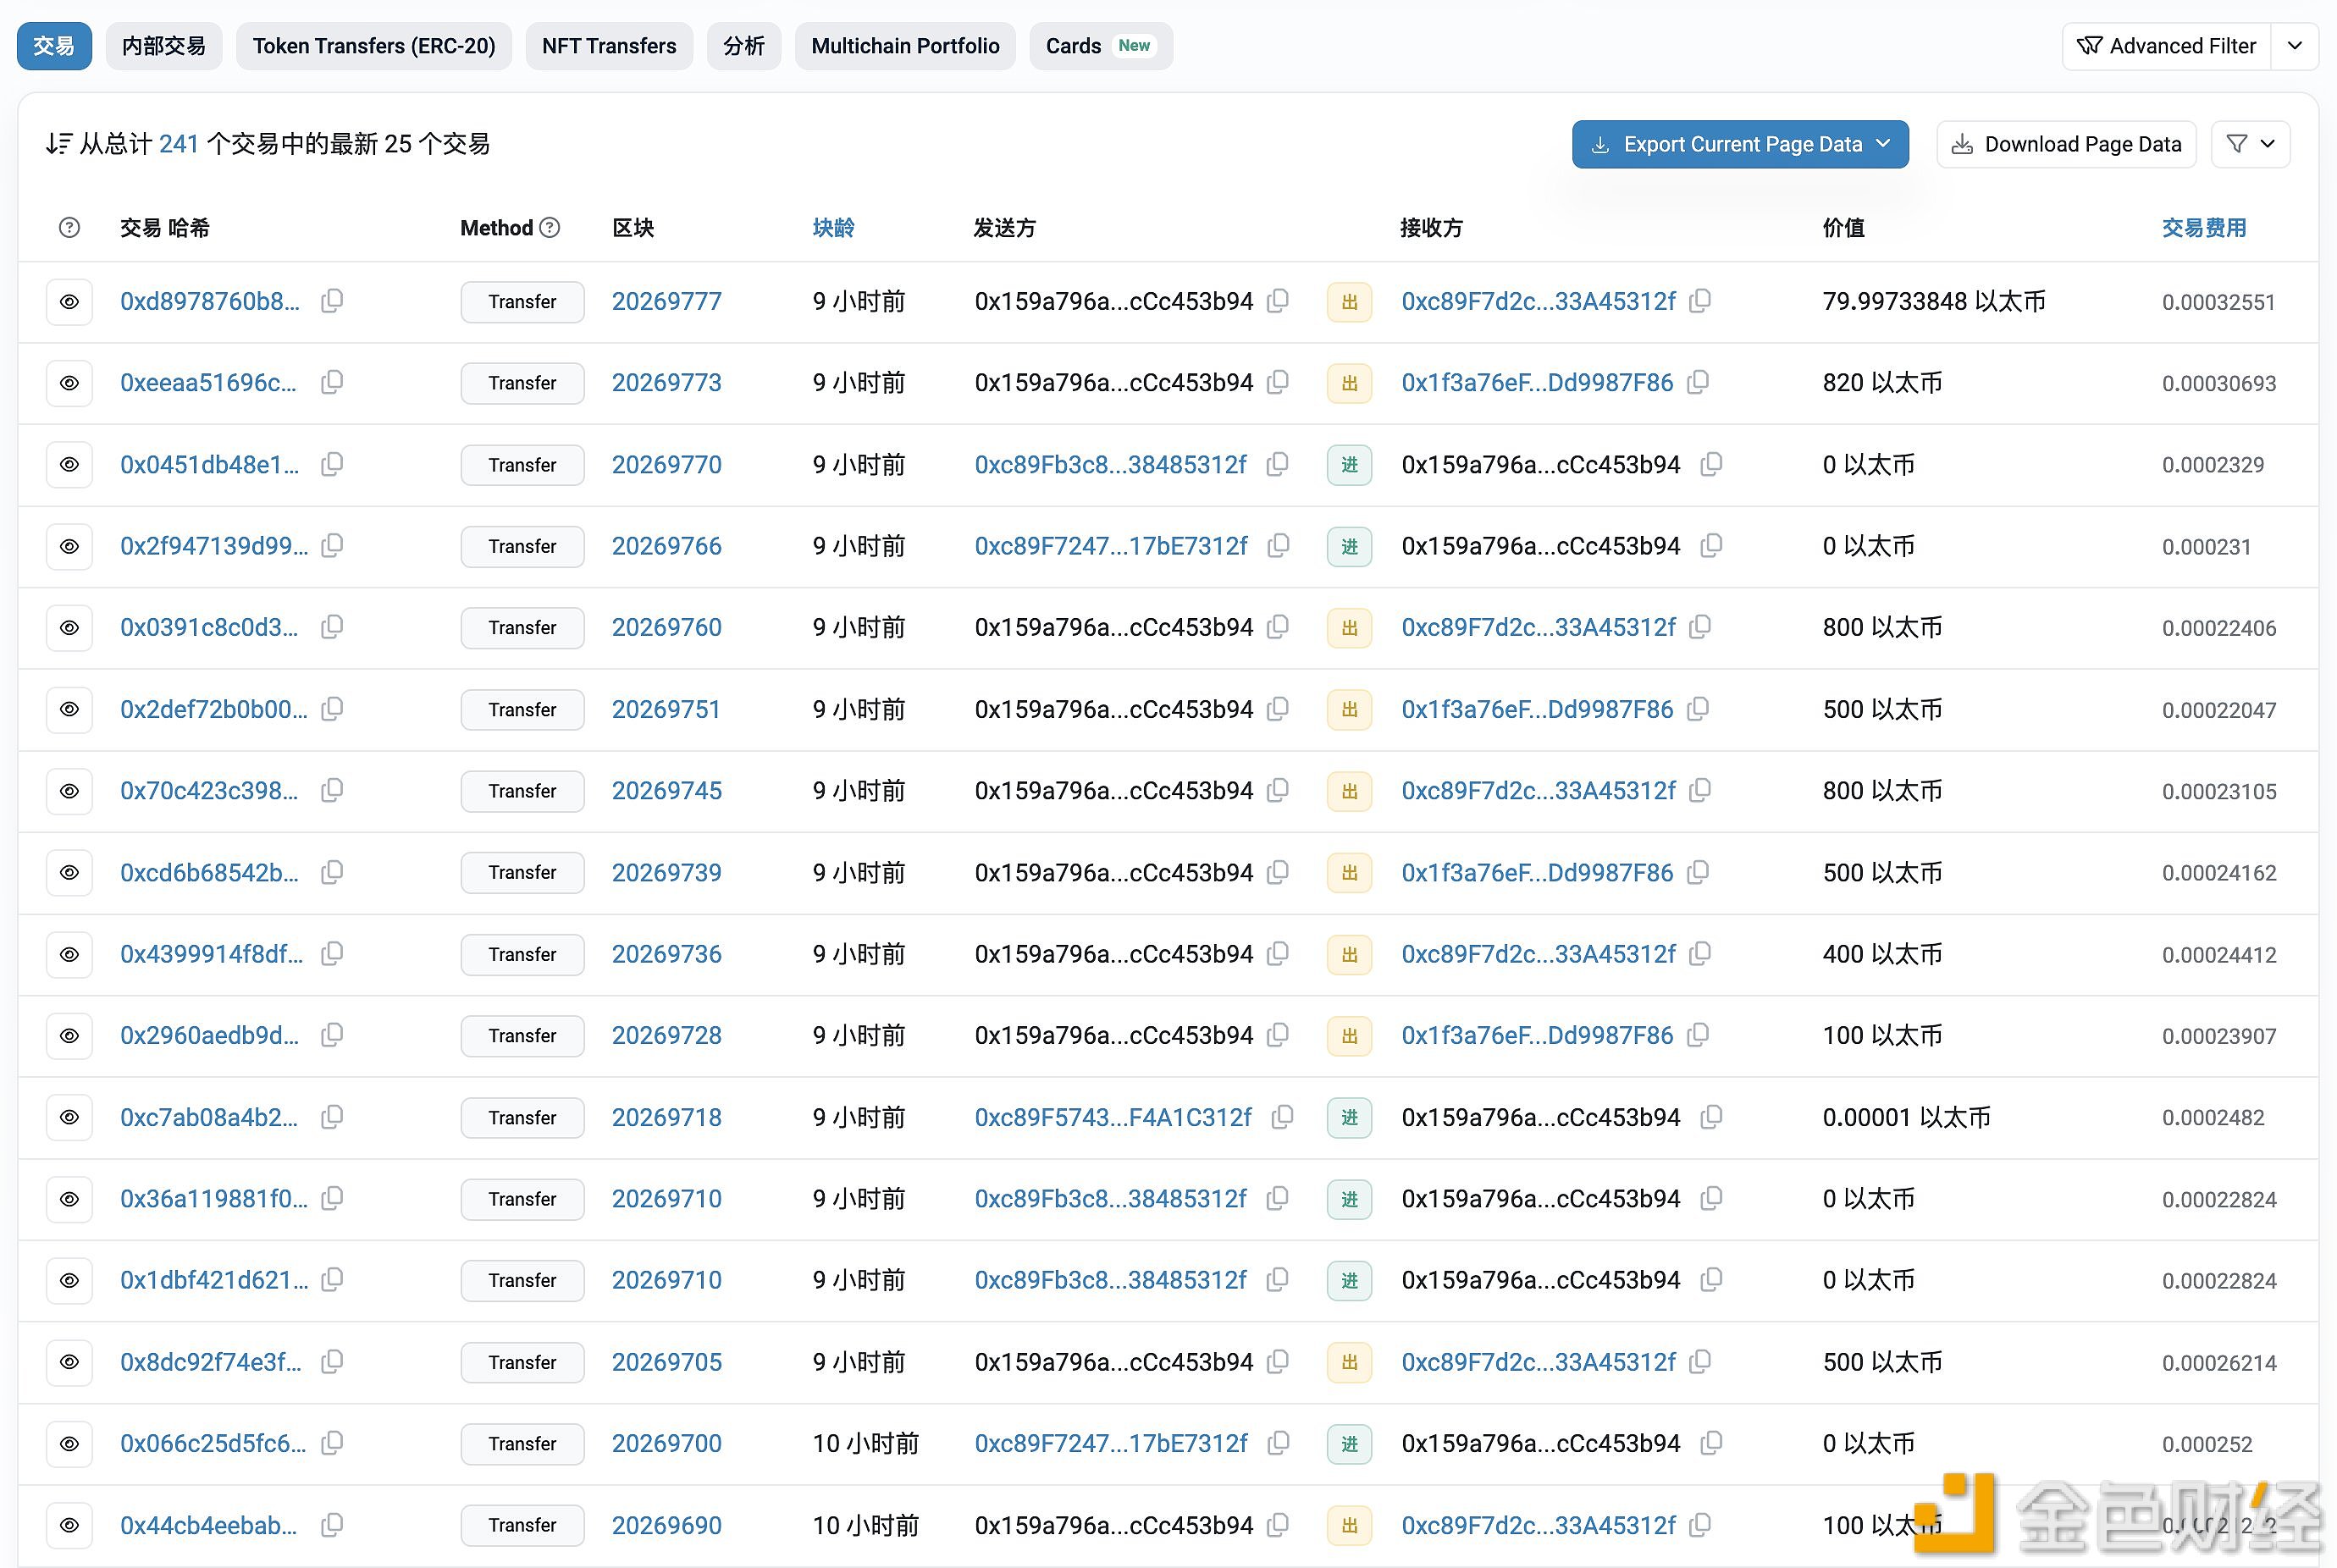Open the Token Transfers ERC-20 tab
2337x1568 pixels.
[374, 44]
